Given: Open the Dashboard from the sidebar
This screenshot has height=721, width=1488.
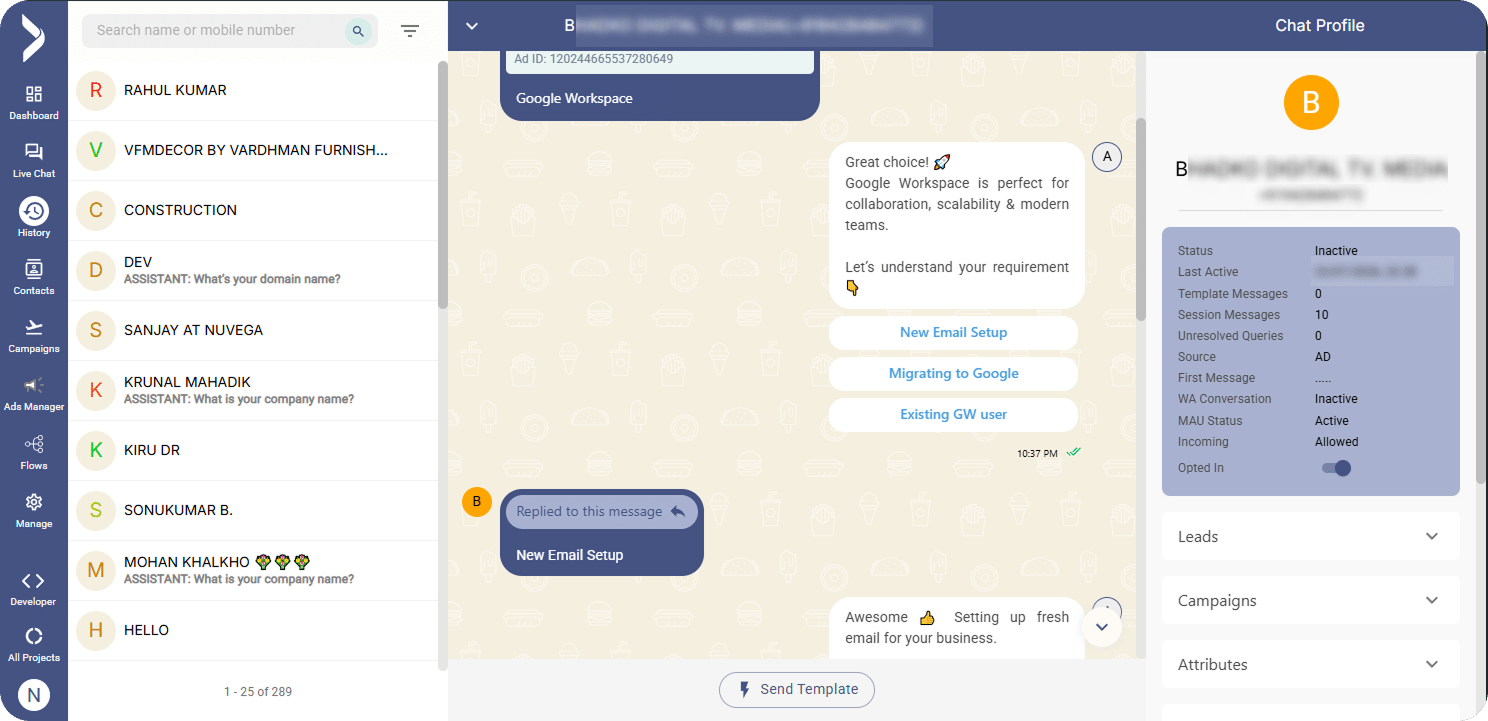Looking at the screenshot, I should [x=34, y=102].
